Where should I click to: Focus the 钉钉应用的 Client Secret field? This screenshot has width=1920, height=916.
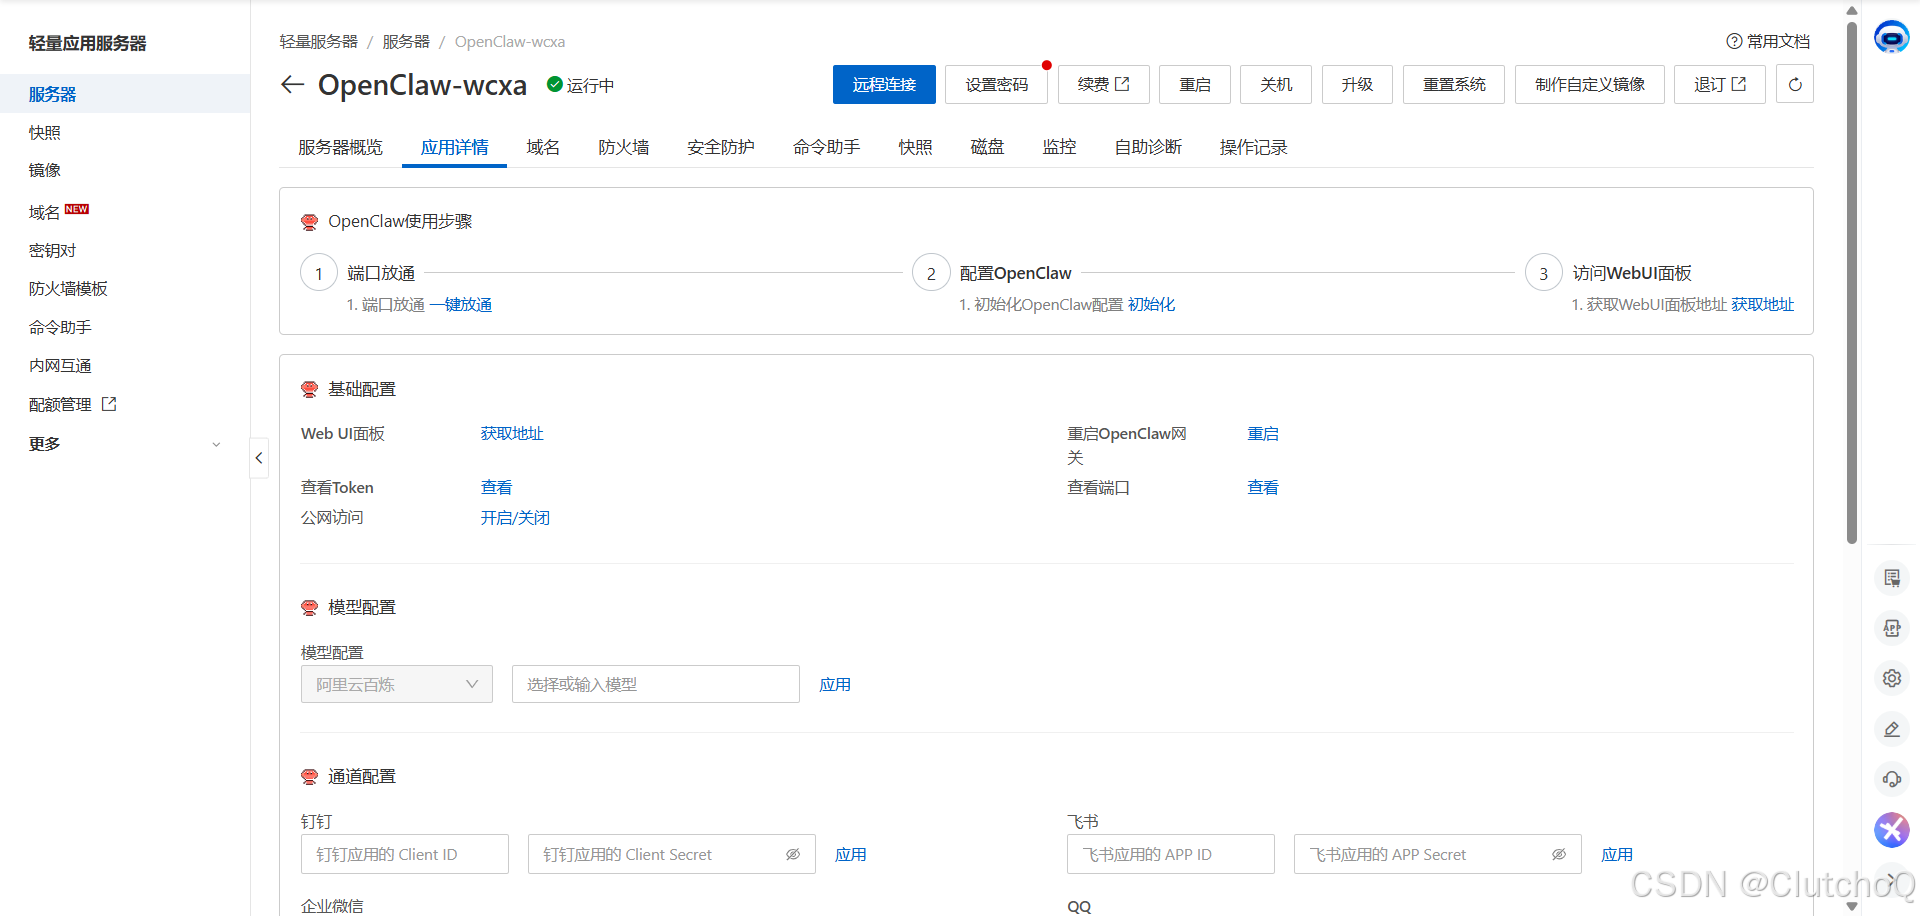[672, 854]
